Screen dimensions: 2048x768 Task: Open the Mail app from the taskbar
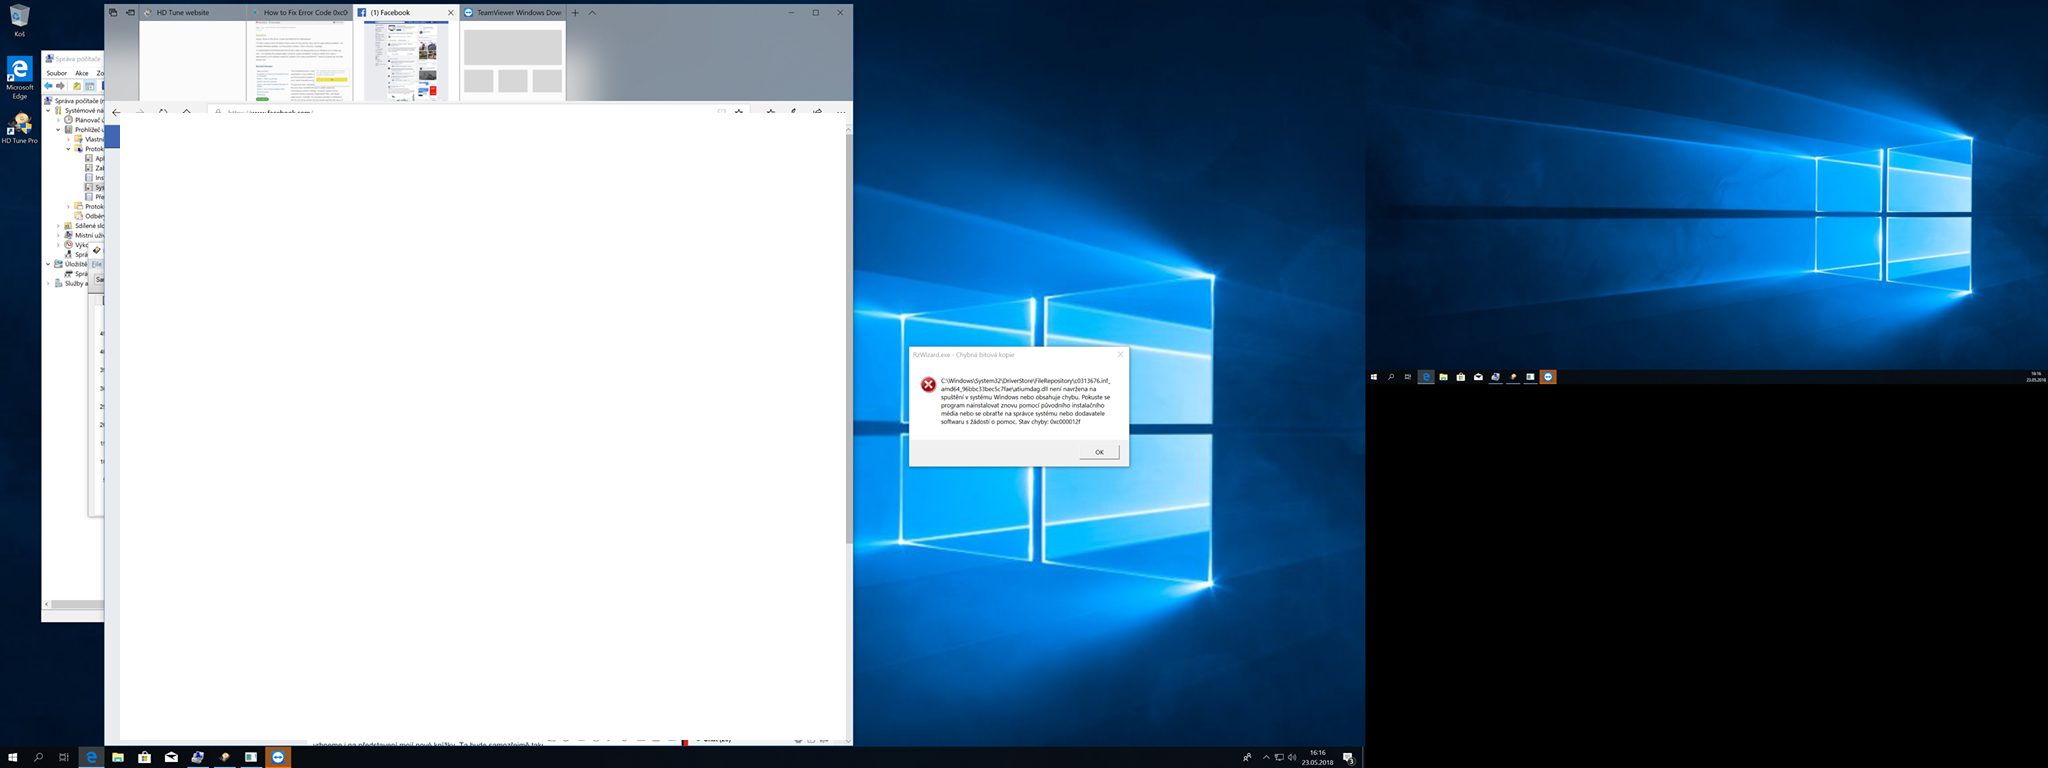coord(171,757)
